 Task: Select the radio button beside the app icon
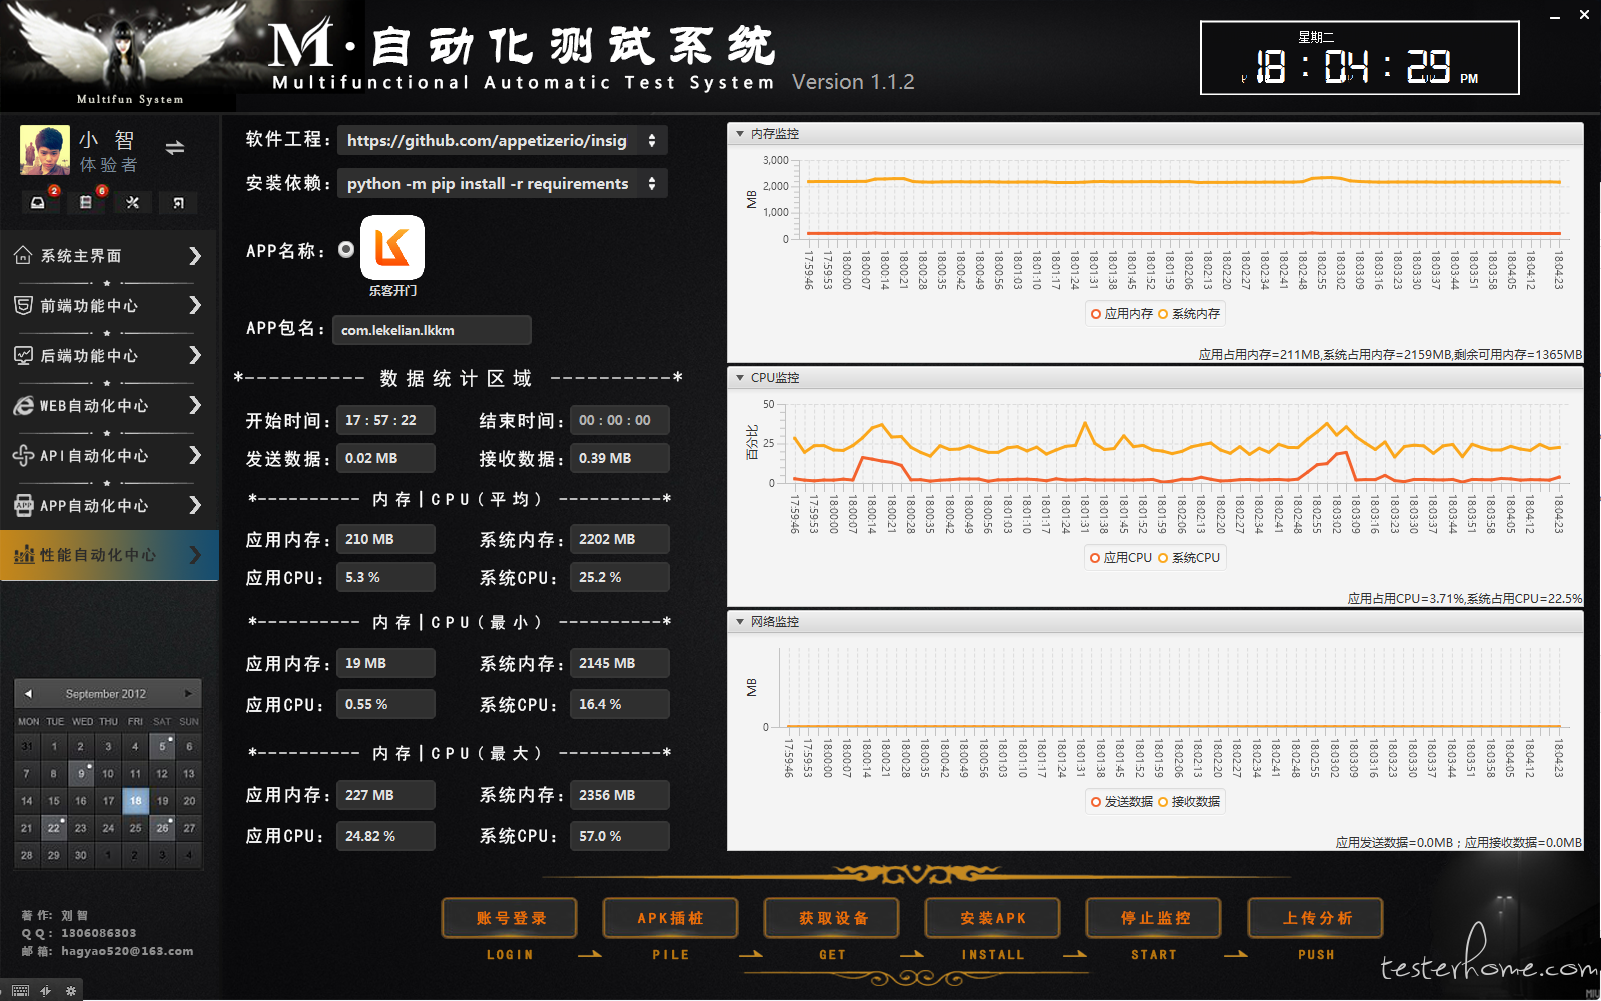[346, 249]
